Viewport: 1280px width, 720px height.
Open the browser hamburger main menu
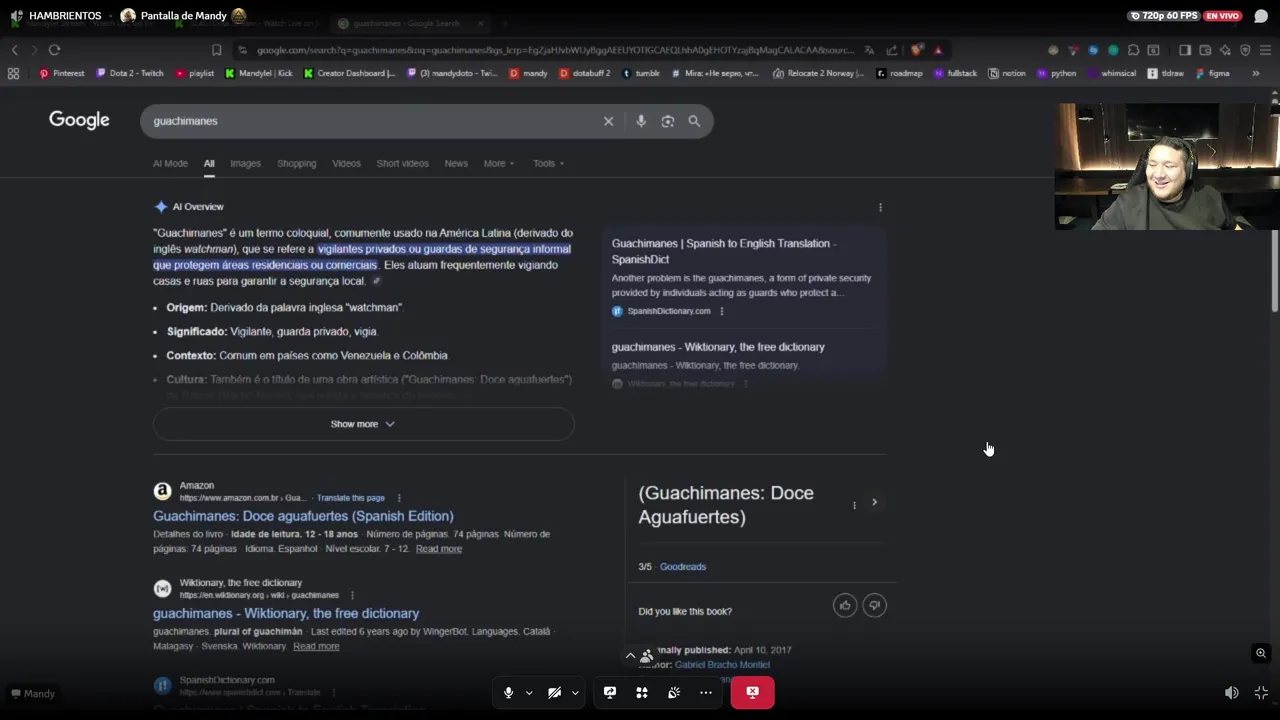[1265, 50]
